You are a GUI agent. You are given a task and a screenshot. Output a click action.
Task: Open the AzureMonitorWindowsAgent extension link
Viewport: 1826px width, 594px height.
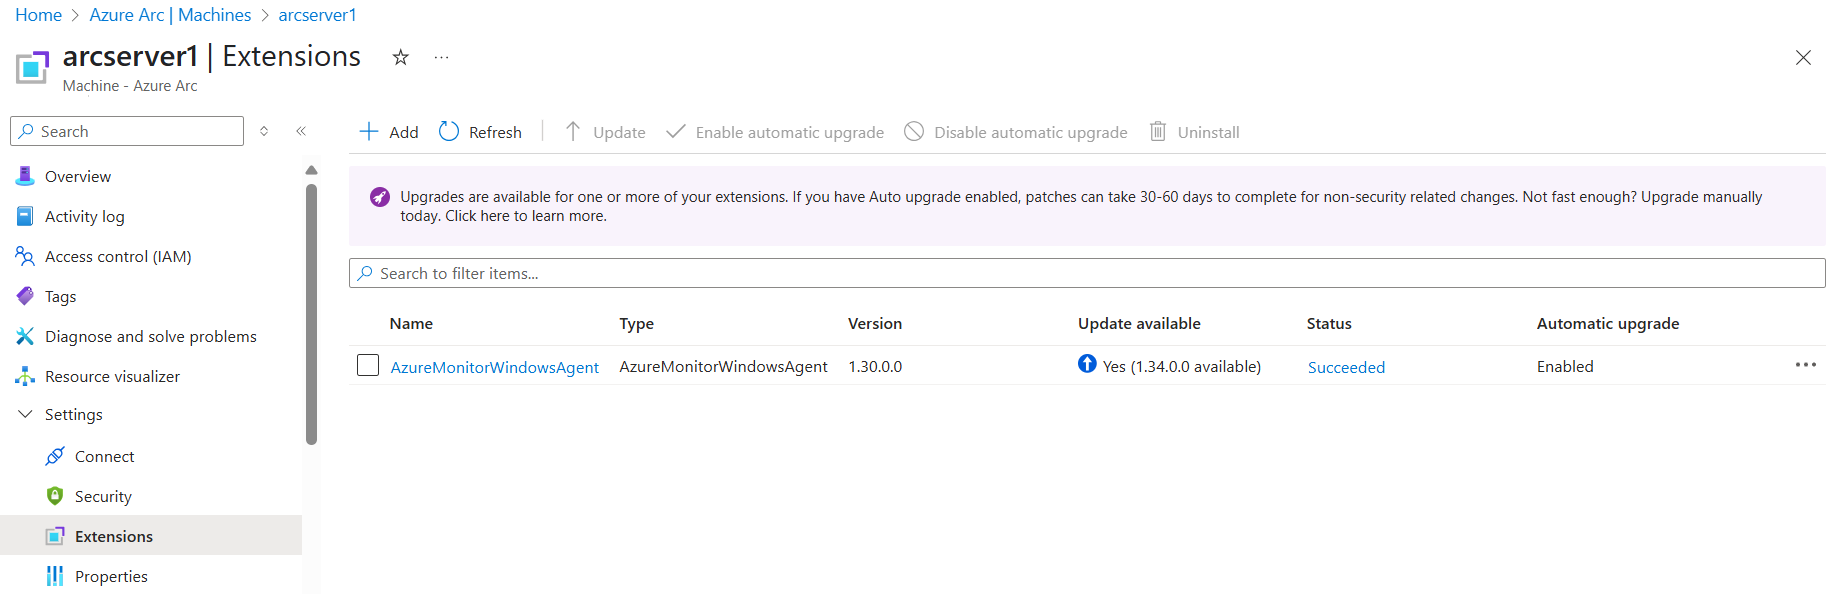pos(494,367)
